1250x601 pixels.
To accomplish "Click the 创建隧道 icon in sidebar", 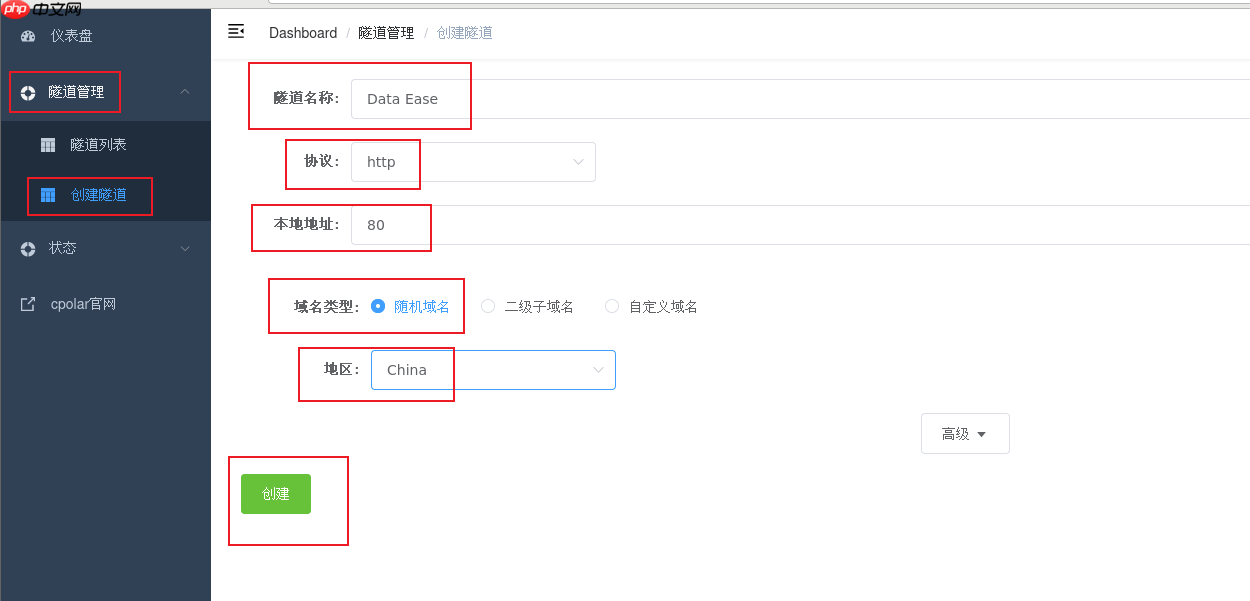I will point(47,196).
